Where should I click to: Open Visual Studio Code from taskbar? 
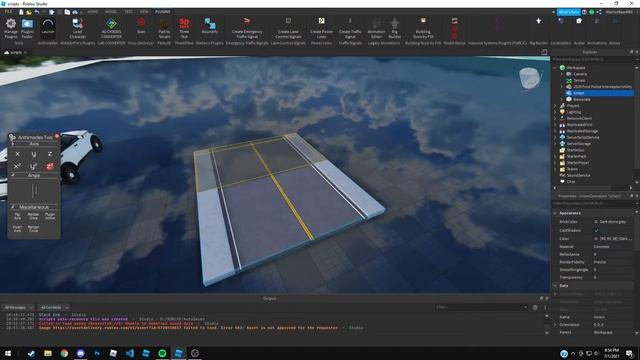[x=129, y=353]
